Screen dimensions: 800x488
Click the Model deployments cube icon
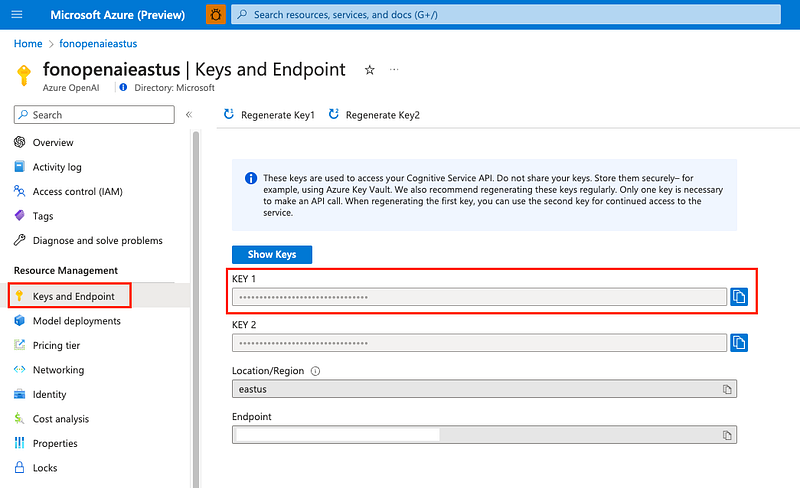[19, 321]
